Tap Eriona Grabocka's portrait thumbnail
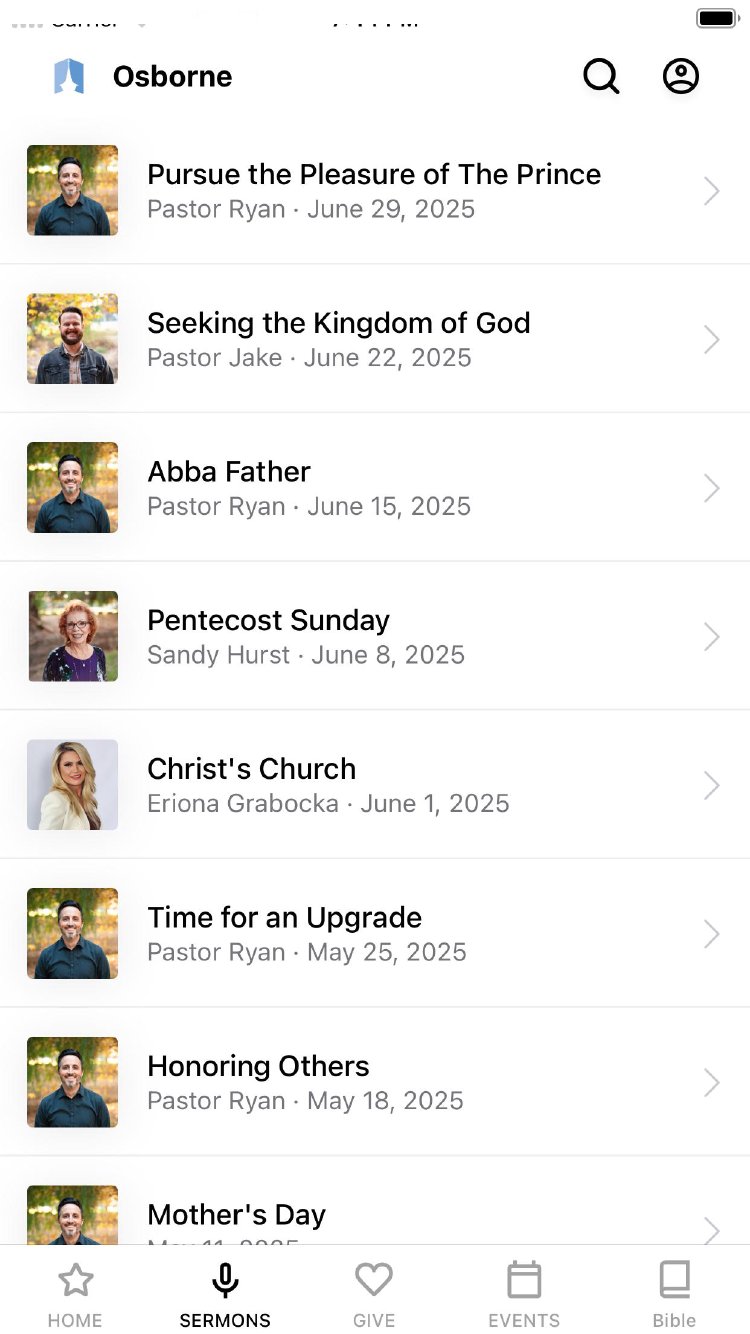 73,785
